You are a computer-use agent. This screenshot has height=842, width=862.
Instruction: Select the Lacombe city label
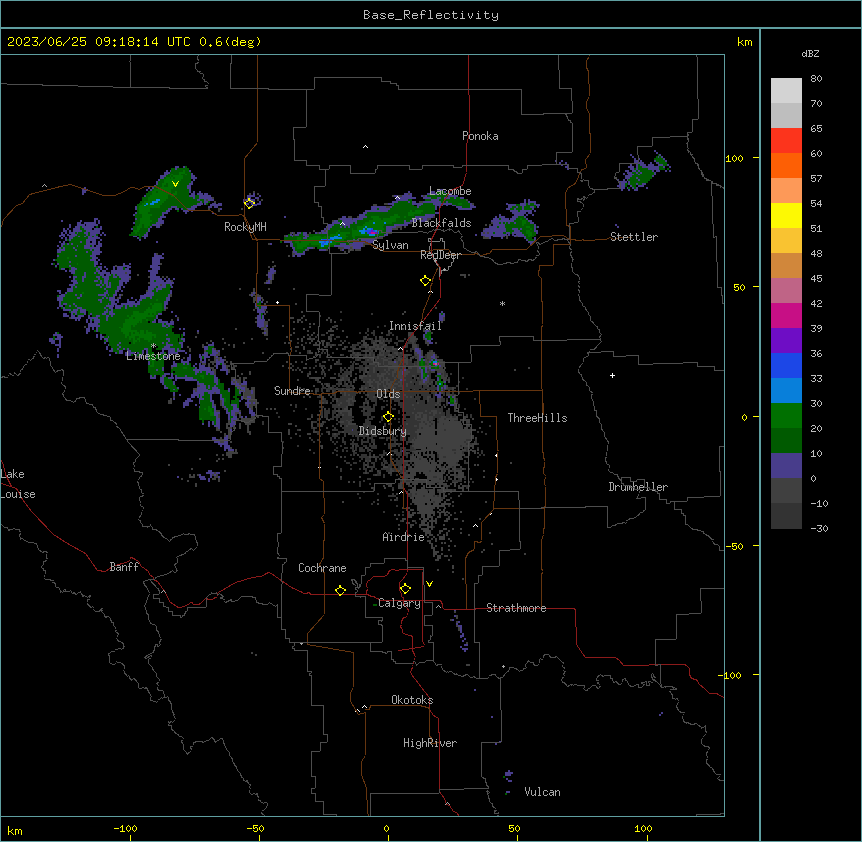coord(450,191)
